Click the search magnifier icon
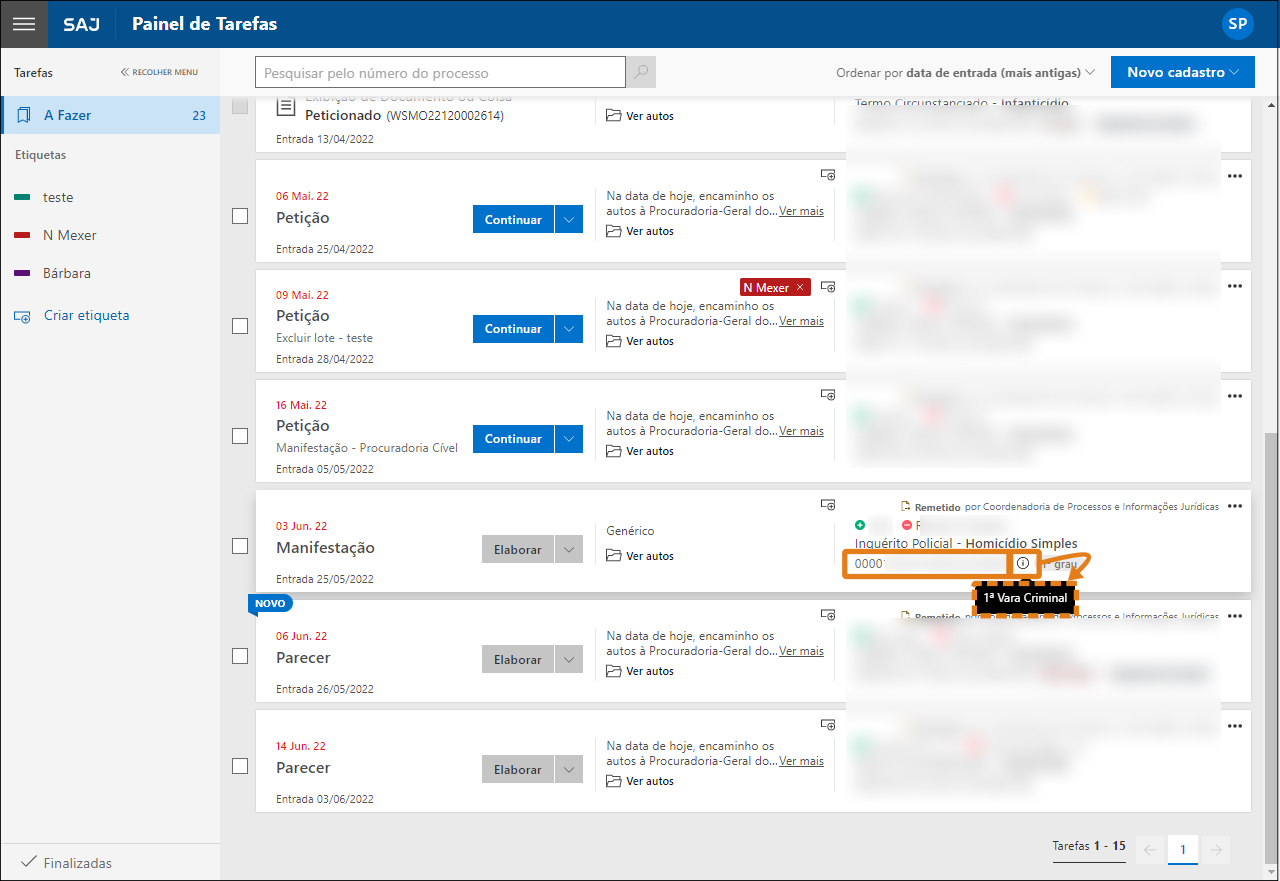The width and height of the screenshot is (1280, 881). point(641,72)
